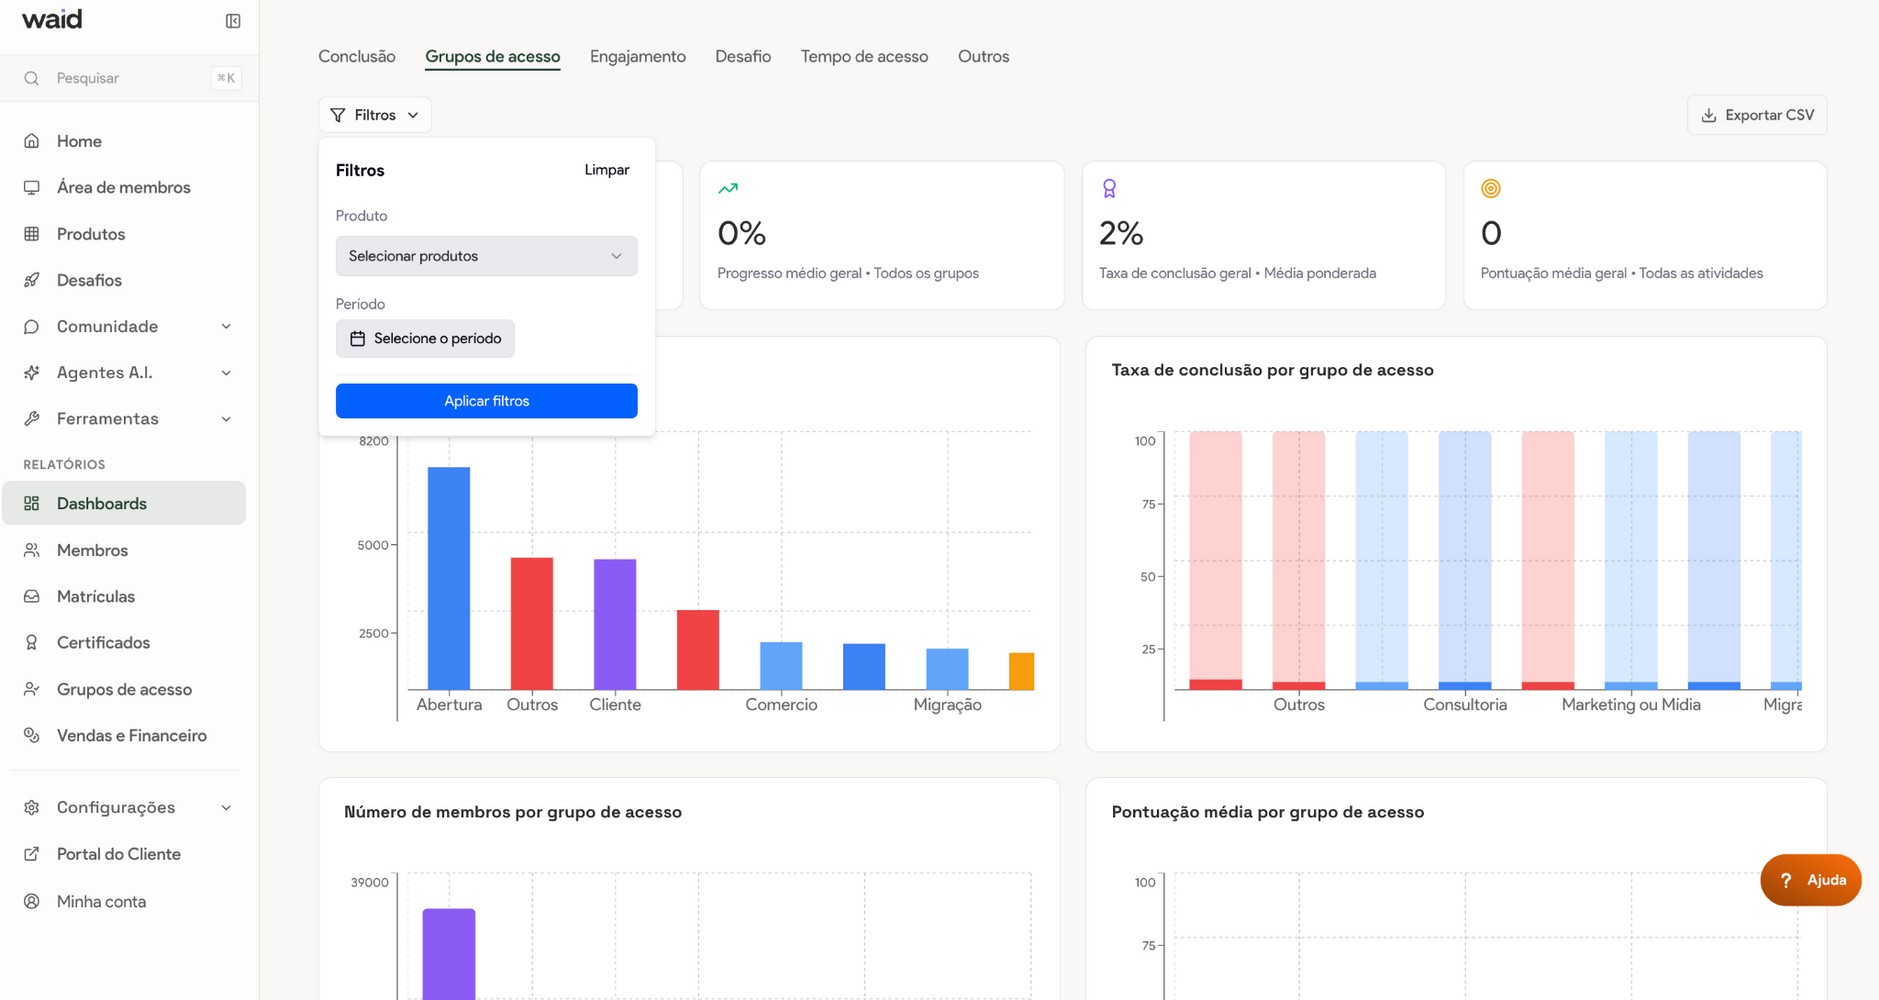Open Certificados in the sidebar

pyautogui.click(x=124, y=642)
